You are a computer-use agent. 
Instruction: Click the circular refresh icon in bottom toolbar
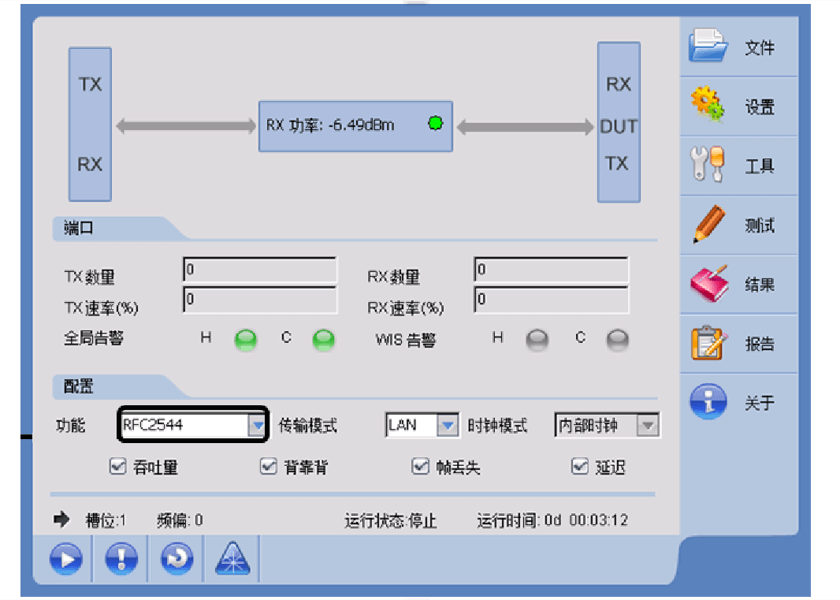(x=176, y=559)
